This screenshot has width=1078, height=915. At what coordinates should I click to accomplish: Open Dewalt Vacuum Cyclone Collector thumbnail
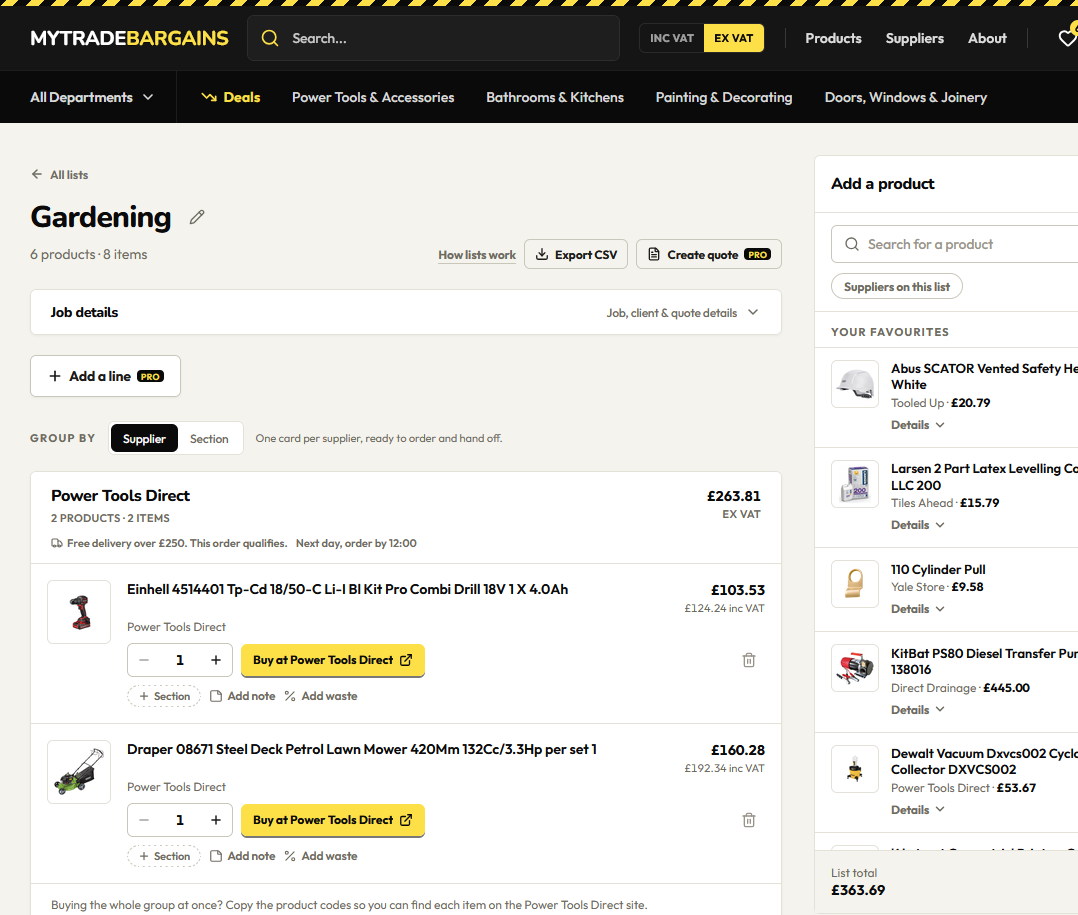point(855,769)
